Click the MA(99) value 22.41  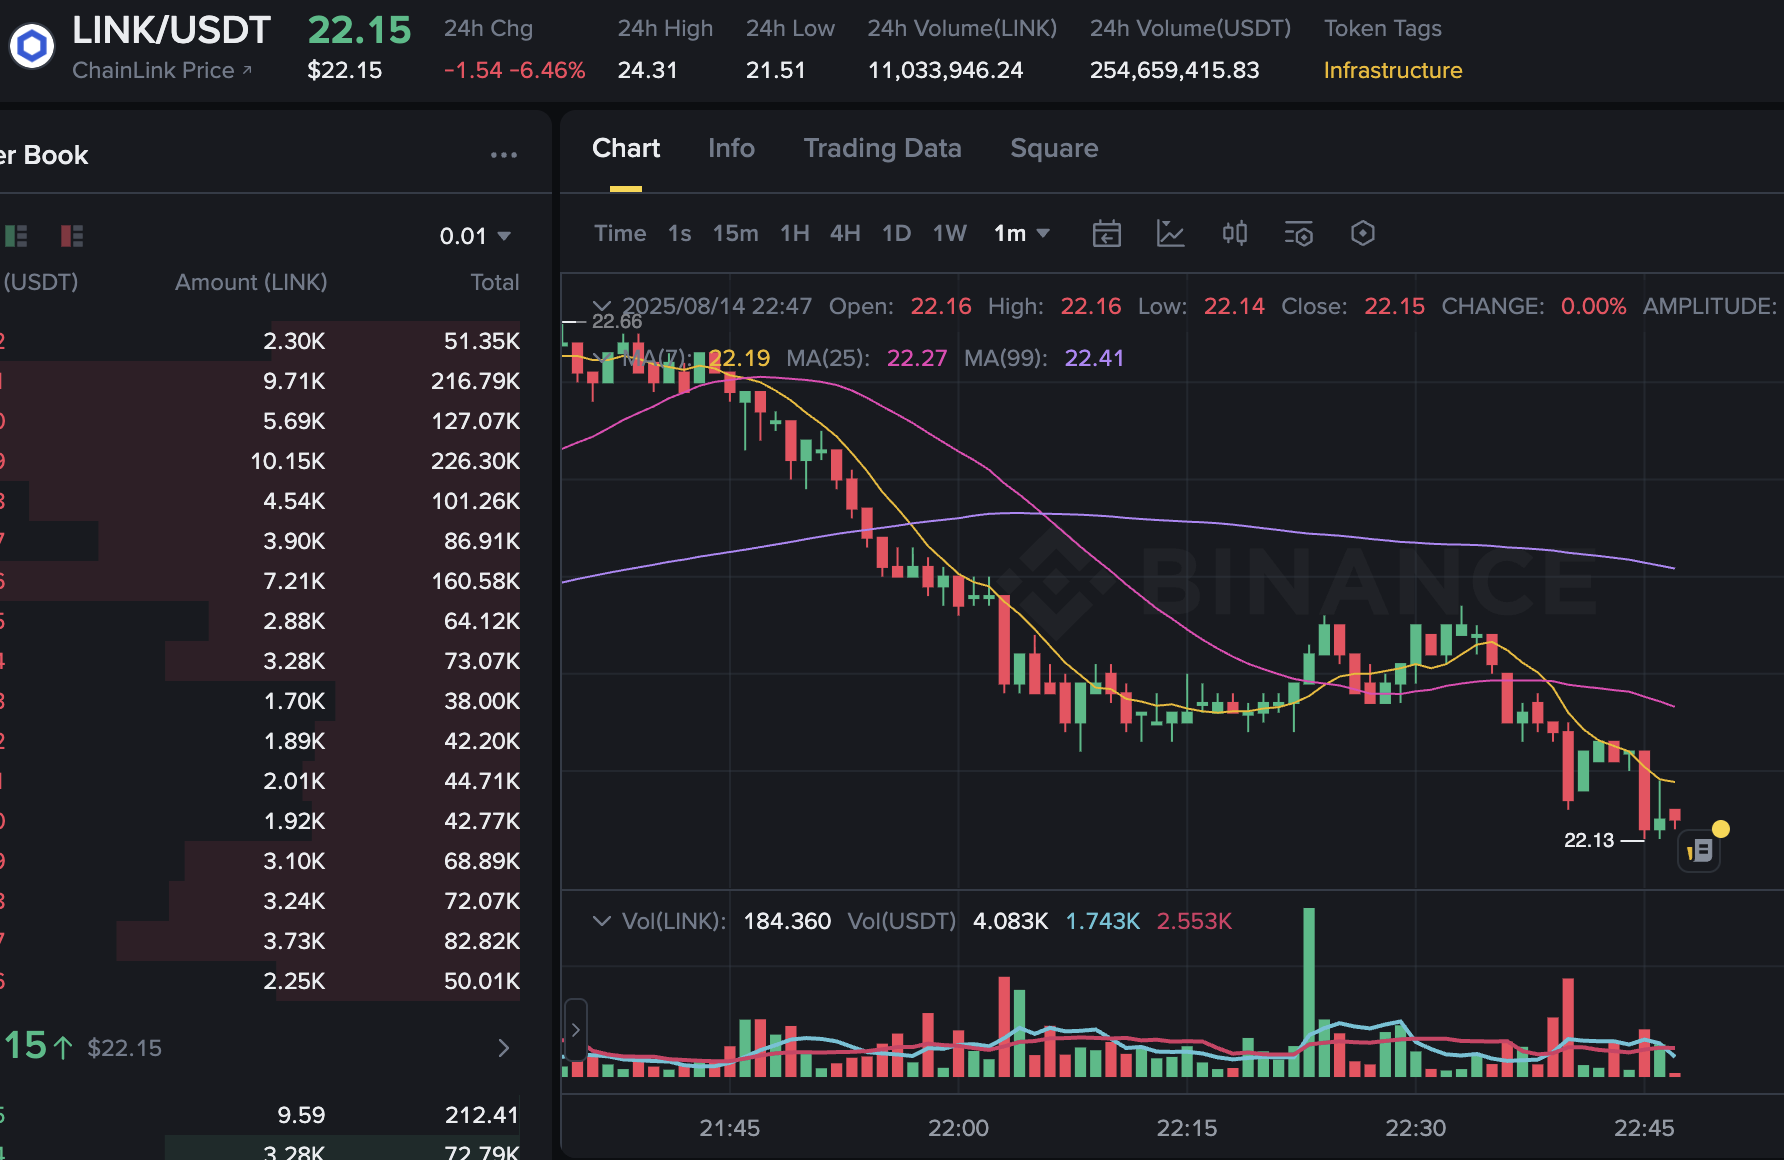[1094, 358]
